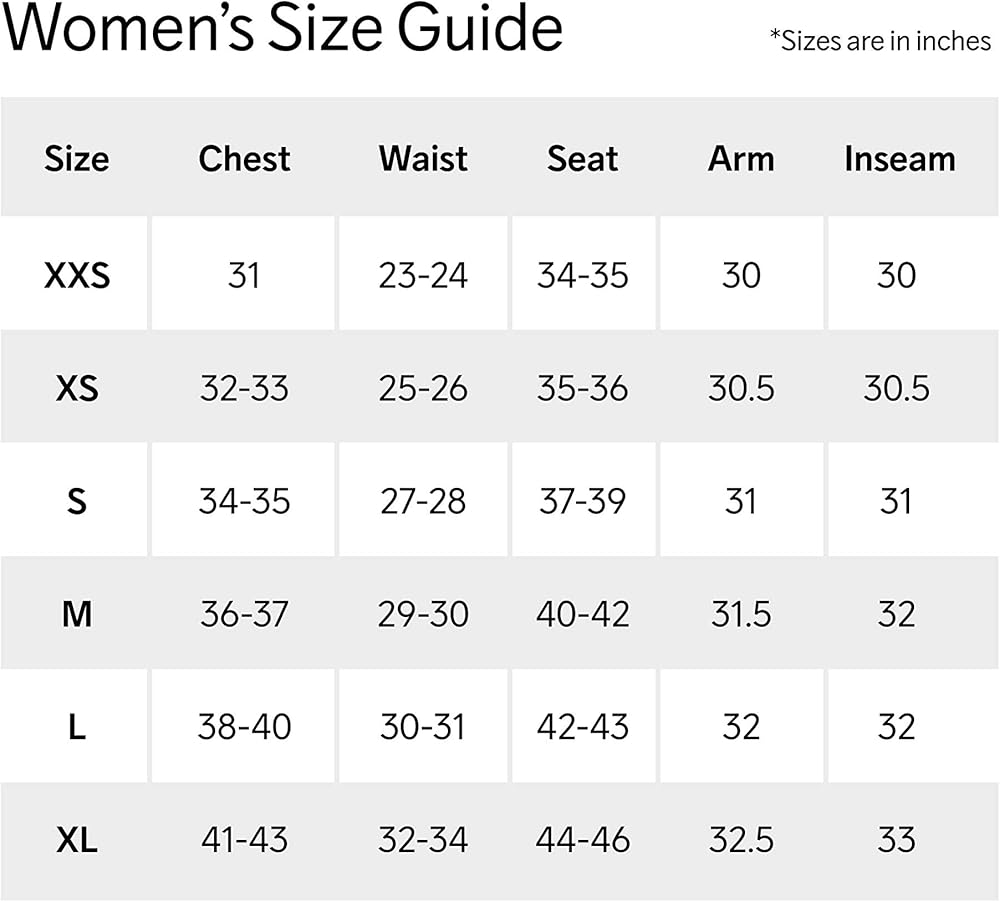This screenshot has width=1000, height=902.
Task: Select the Waist column header
Action: [x=423, y=159]
